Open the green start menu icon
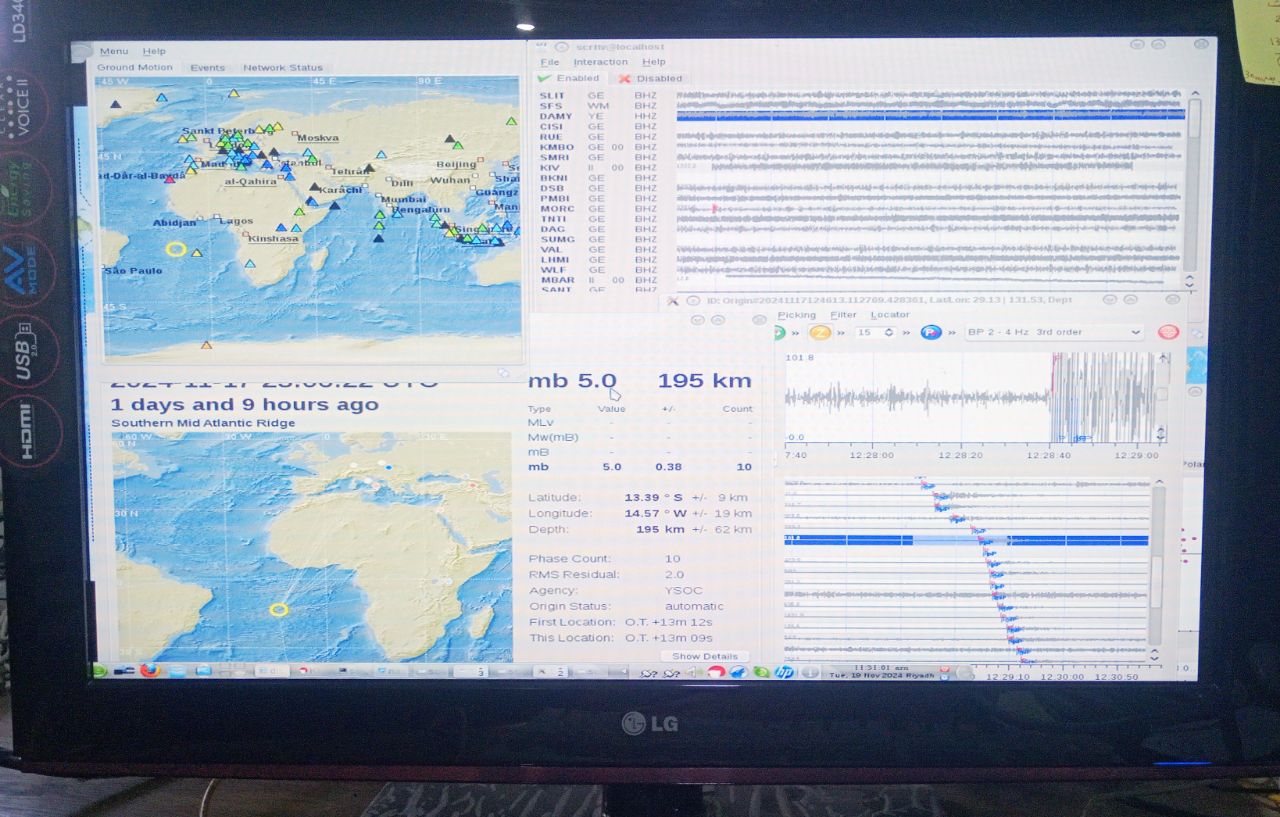This screenshot has height=817, width=1280. (101, 671)
